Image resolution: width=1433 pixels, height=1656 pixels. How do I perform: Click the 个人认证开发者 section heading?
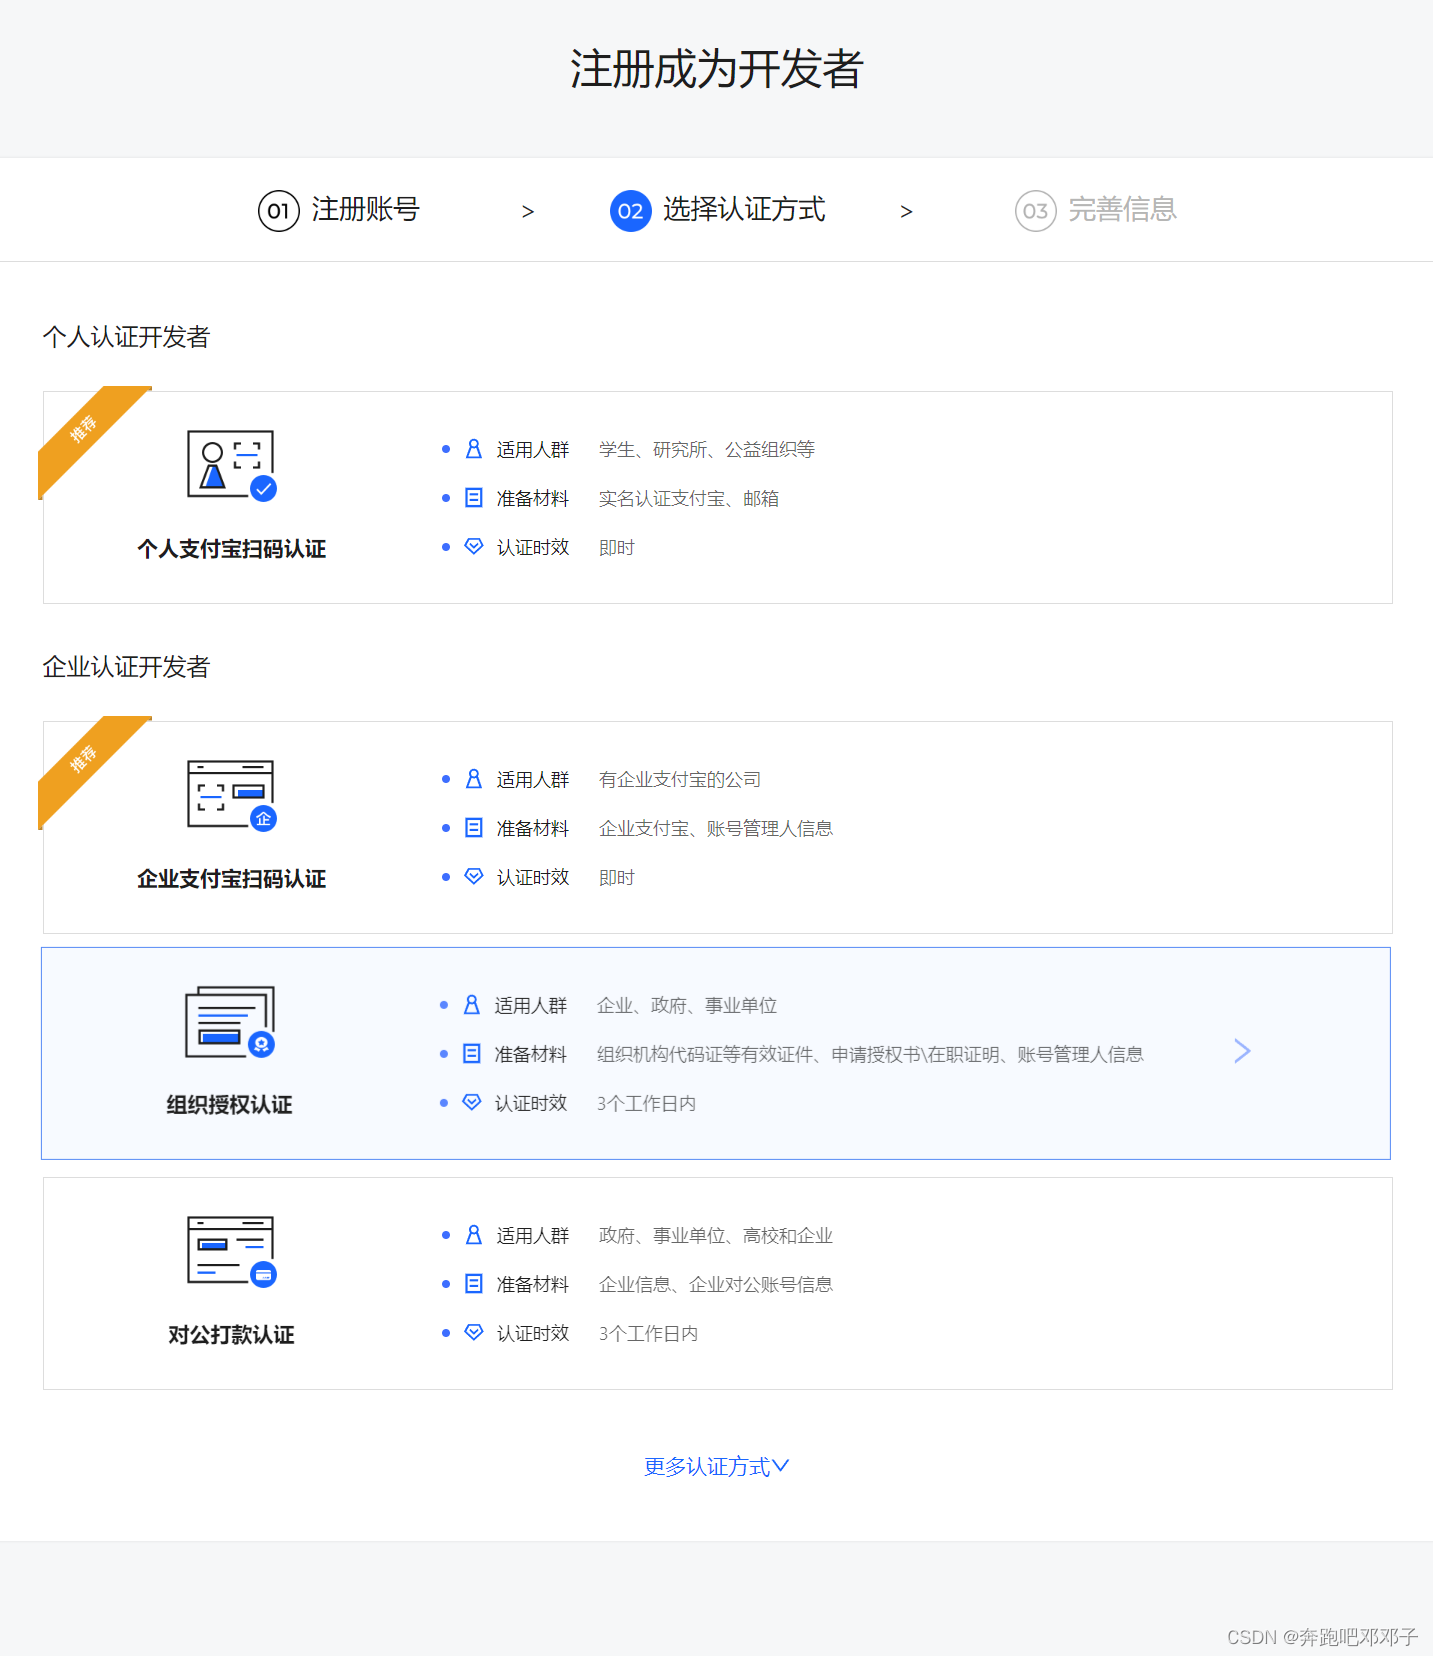tap(126, 337)
